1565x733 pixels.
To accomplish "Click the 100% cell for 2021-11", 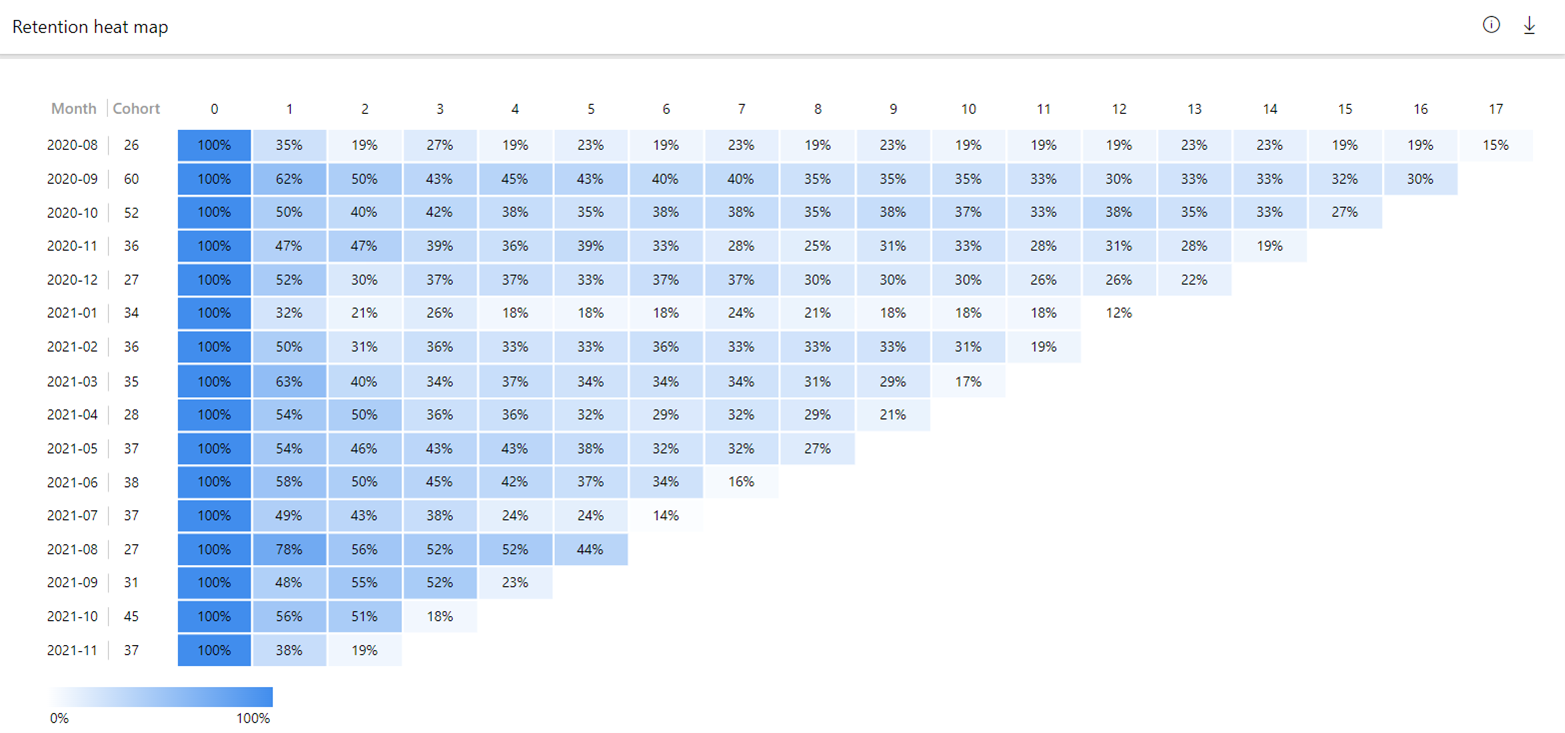I will [x=214, y=650].
